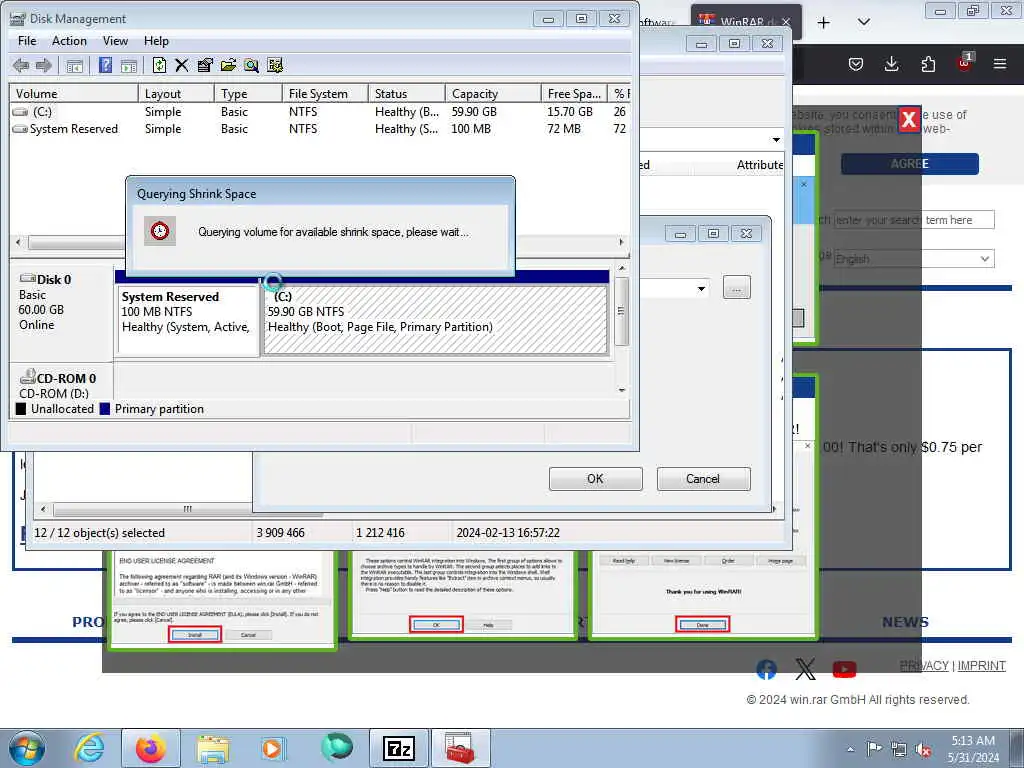The width and height of the screenshot is (1024, 768).
Task: Select the System Reserved partition block
Action: coord(187,320)
